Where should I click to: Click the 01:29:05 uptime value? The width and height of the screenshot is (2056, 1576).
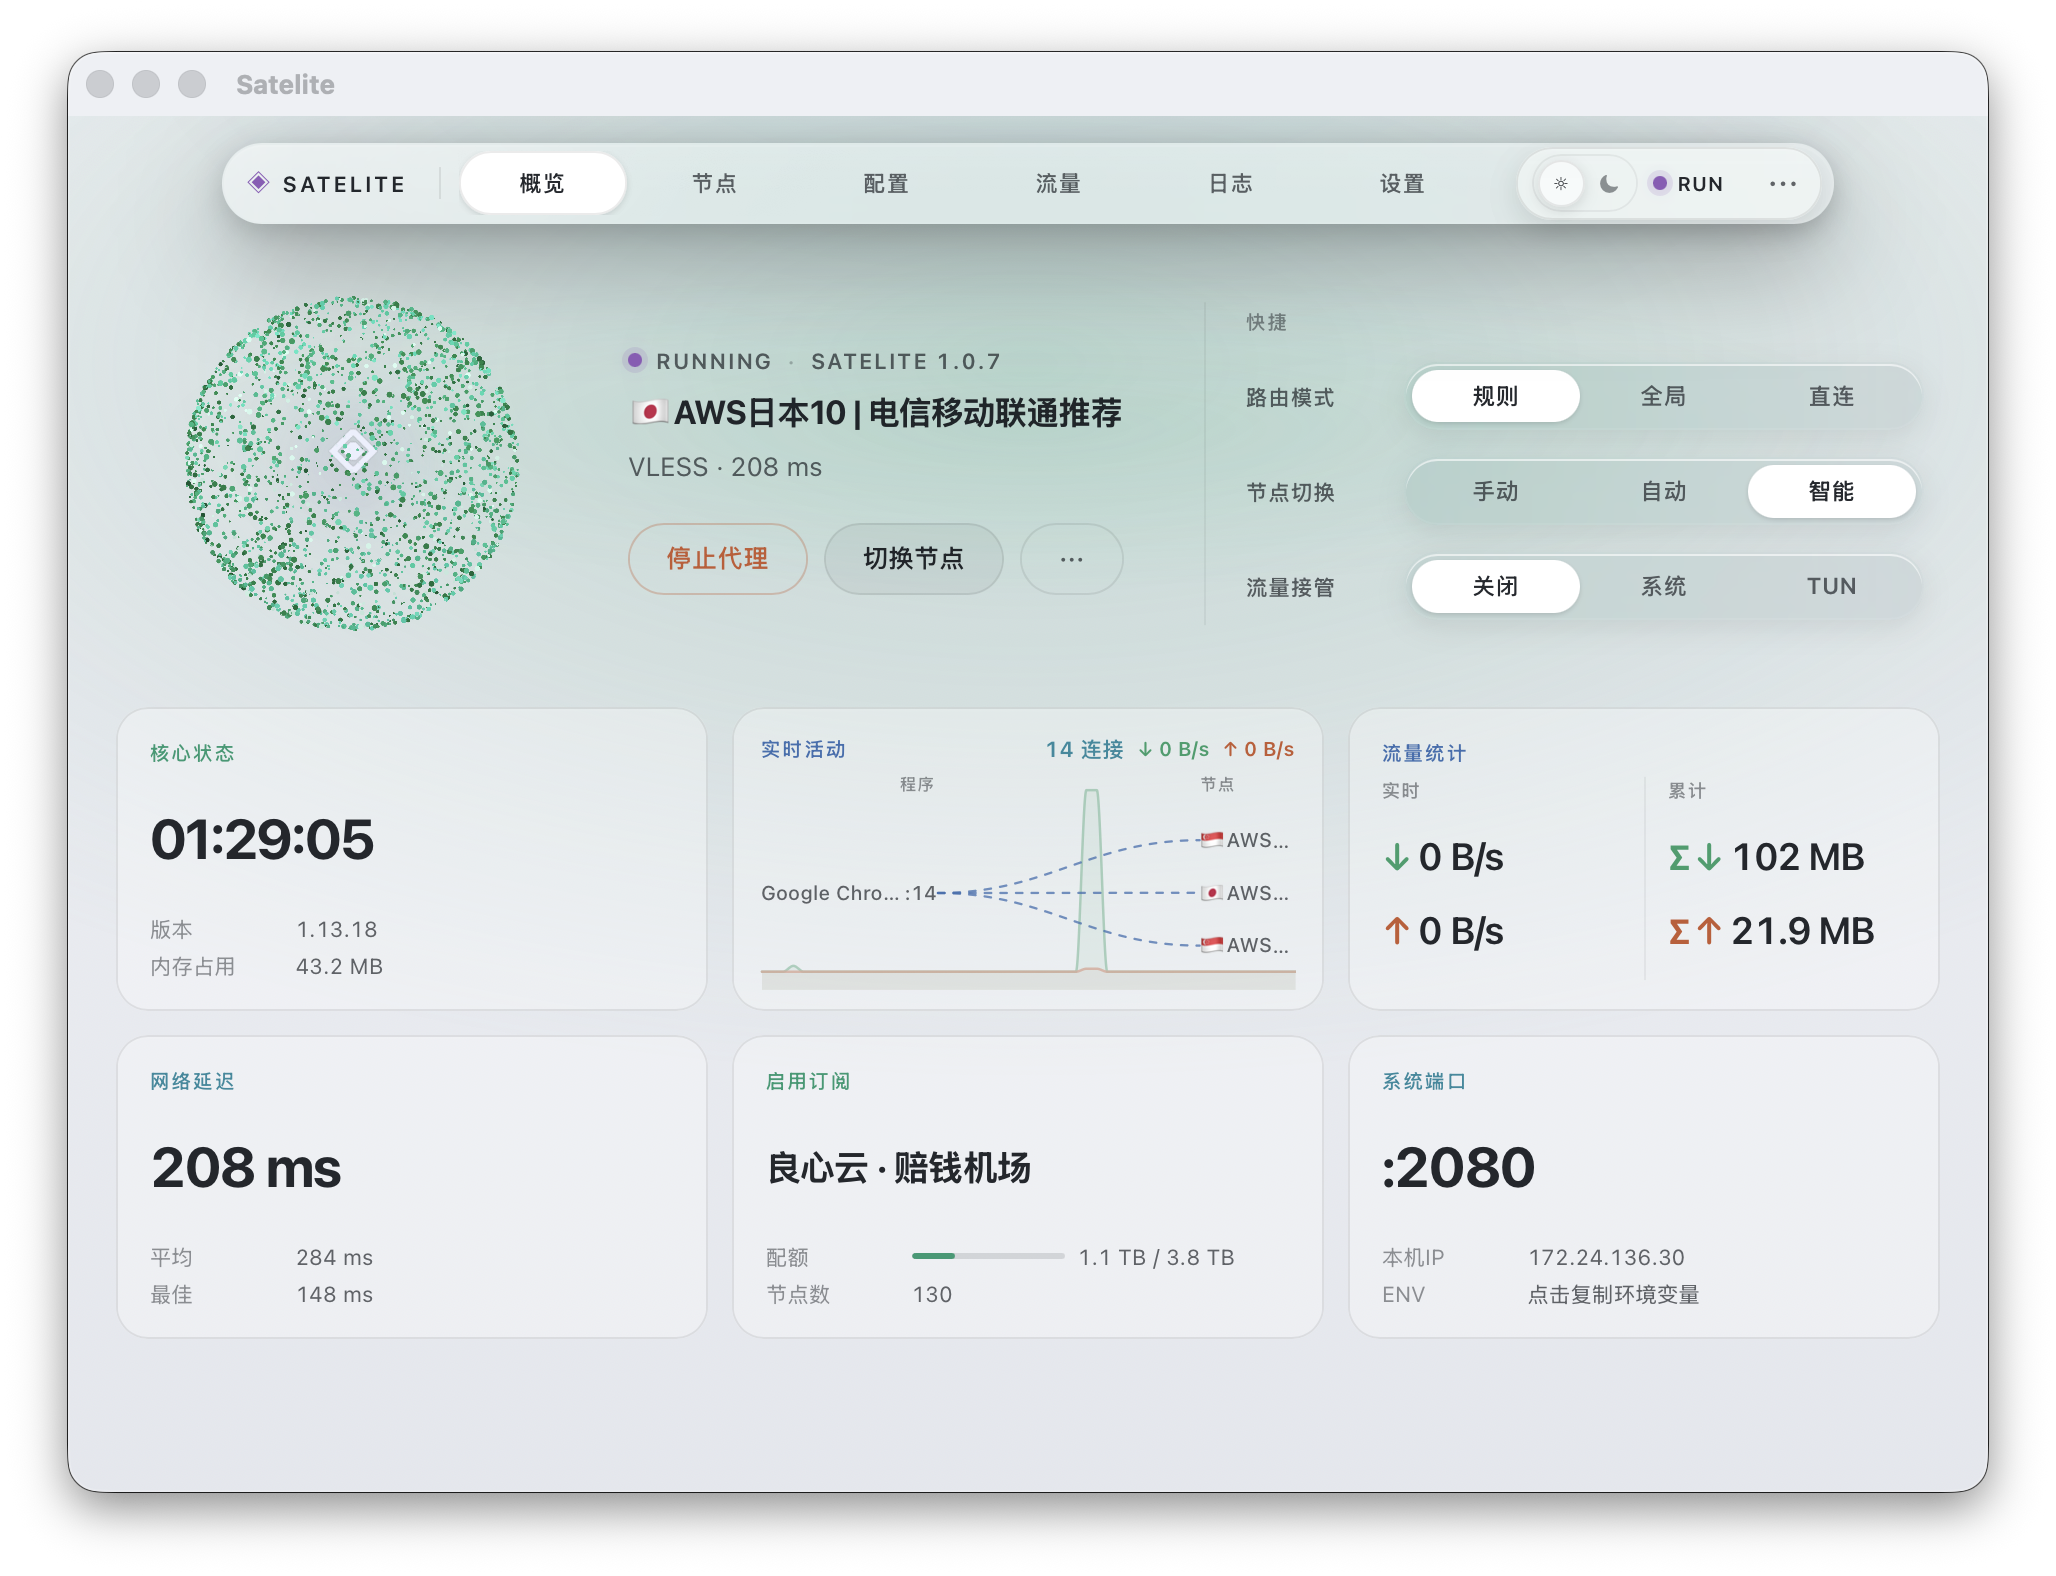click(262, 839)
